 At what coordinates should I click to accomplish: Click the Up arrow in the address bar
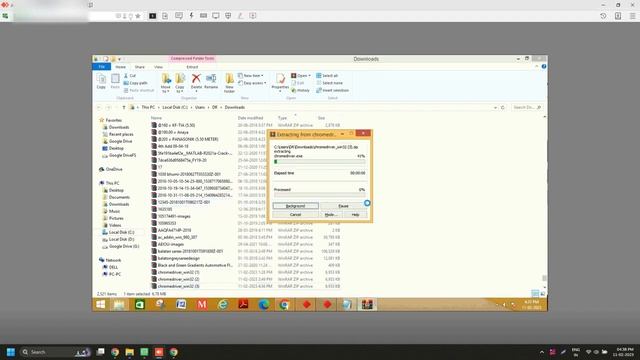(124, 107)
